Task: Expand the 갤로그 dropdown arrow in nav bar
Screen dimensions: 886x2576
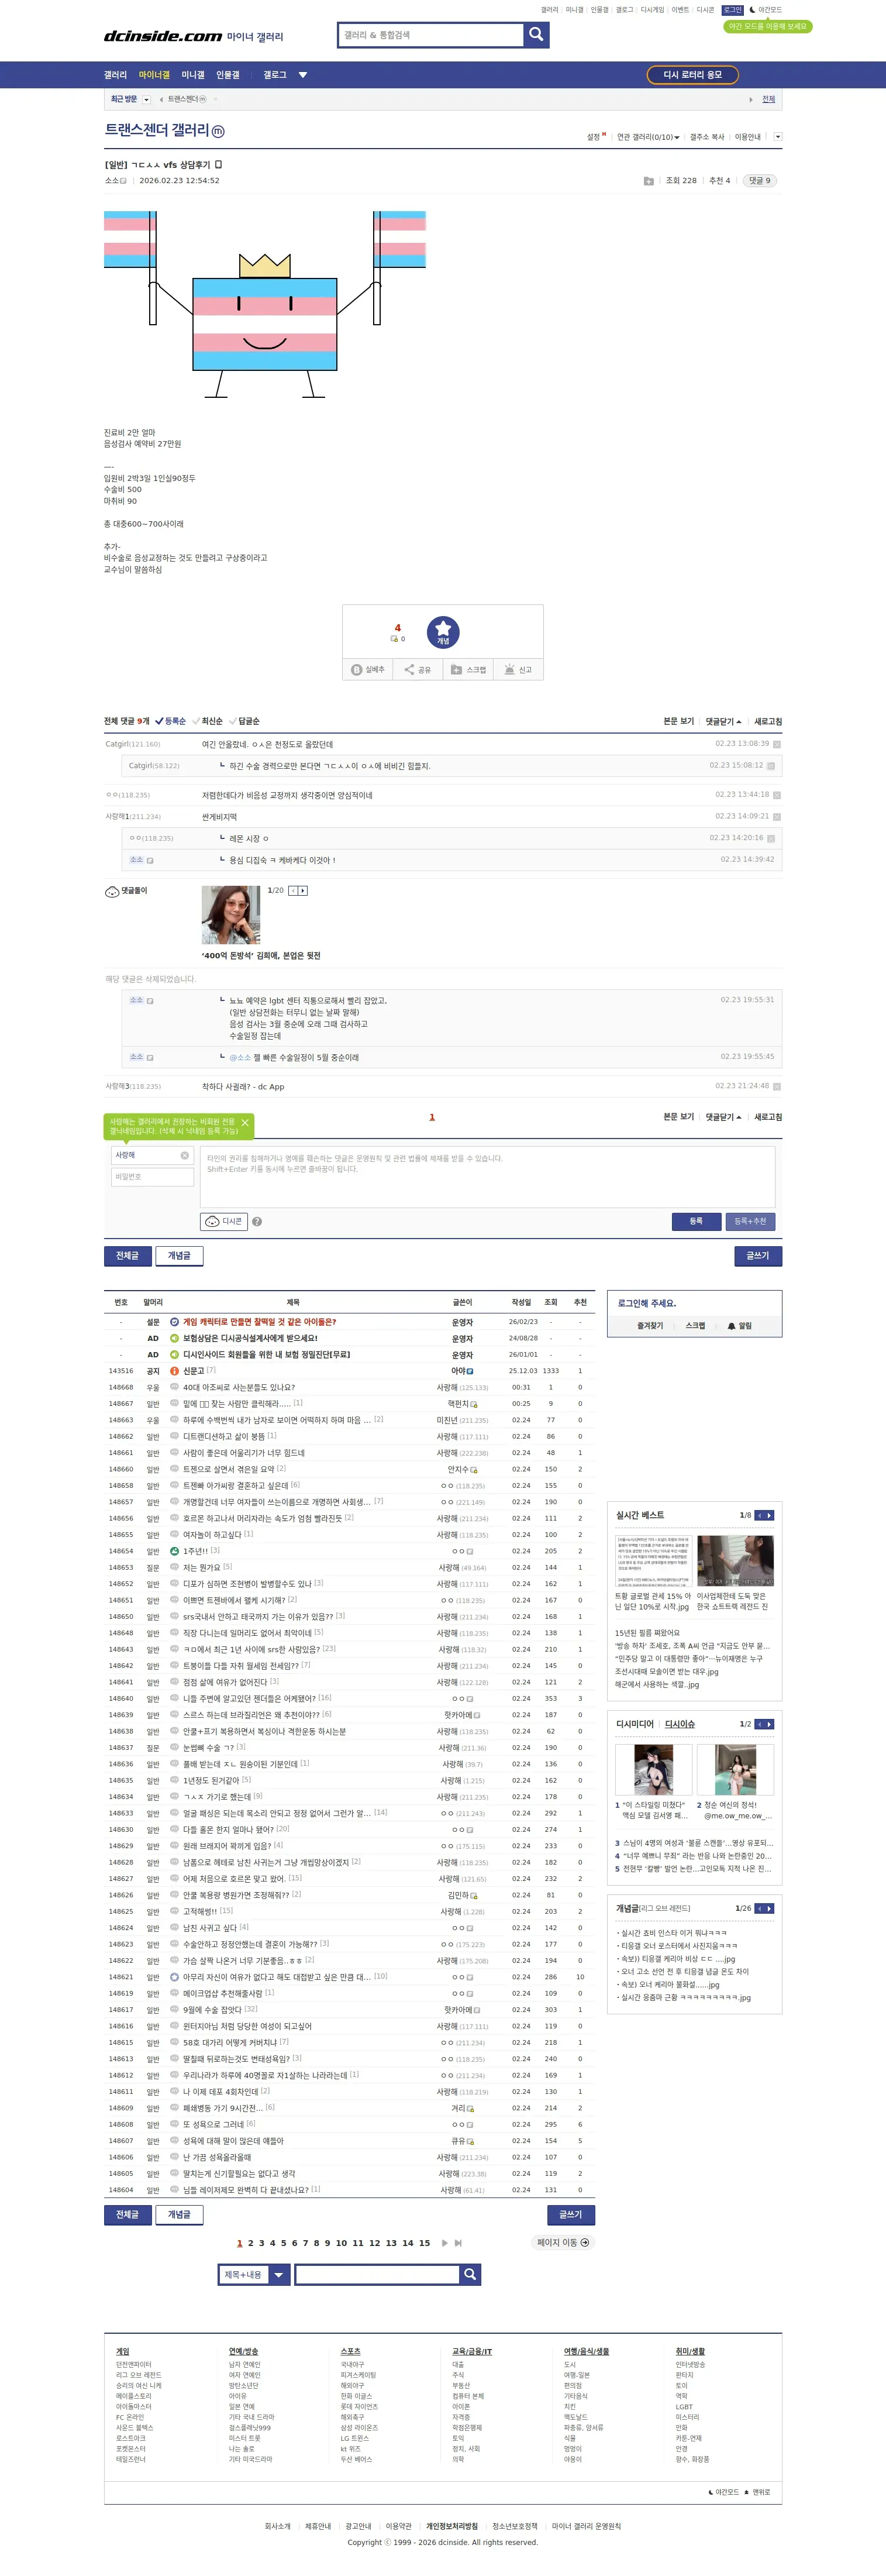Action: pyautogui.click(x=303, y=75)
